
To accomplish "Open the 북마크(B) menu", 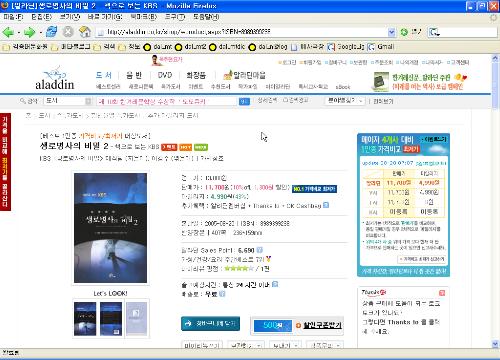I will [144, 17].
